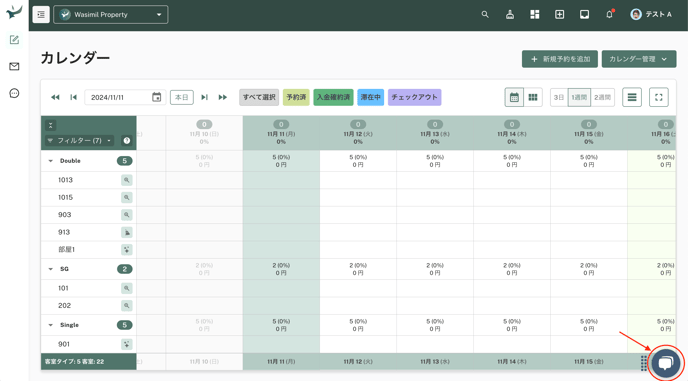Collapse the SG room type group
This screenshot has width=688, height=381.
[50, 269]
